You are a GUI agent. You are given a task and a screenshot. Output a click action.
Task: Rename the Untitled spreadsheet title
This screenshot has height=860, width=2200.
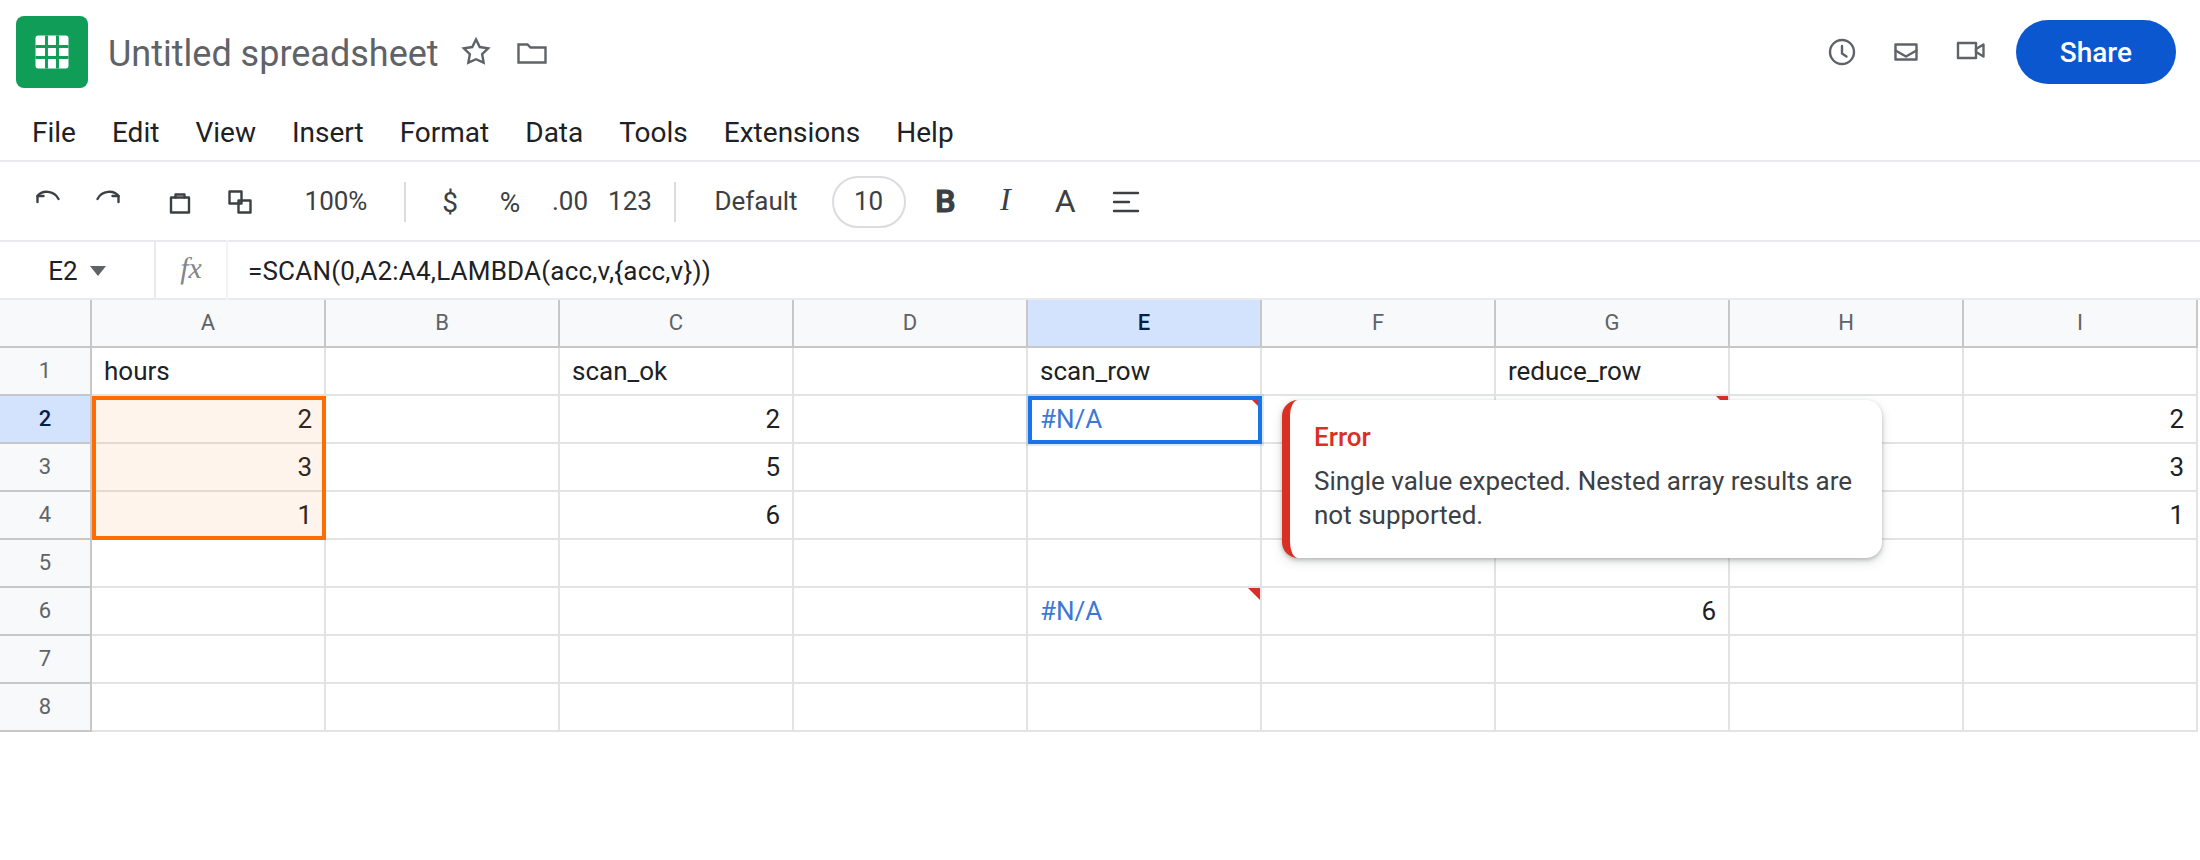273,53
